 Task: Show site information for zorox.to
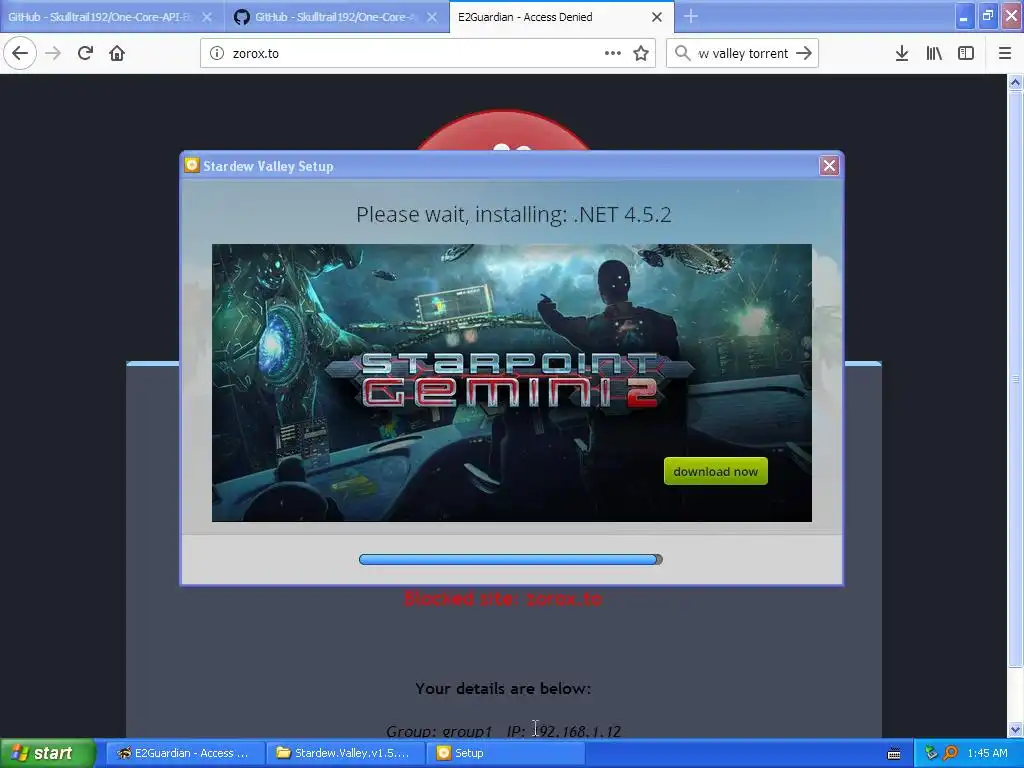pos(217,54)
